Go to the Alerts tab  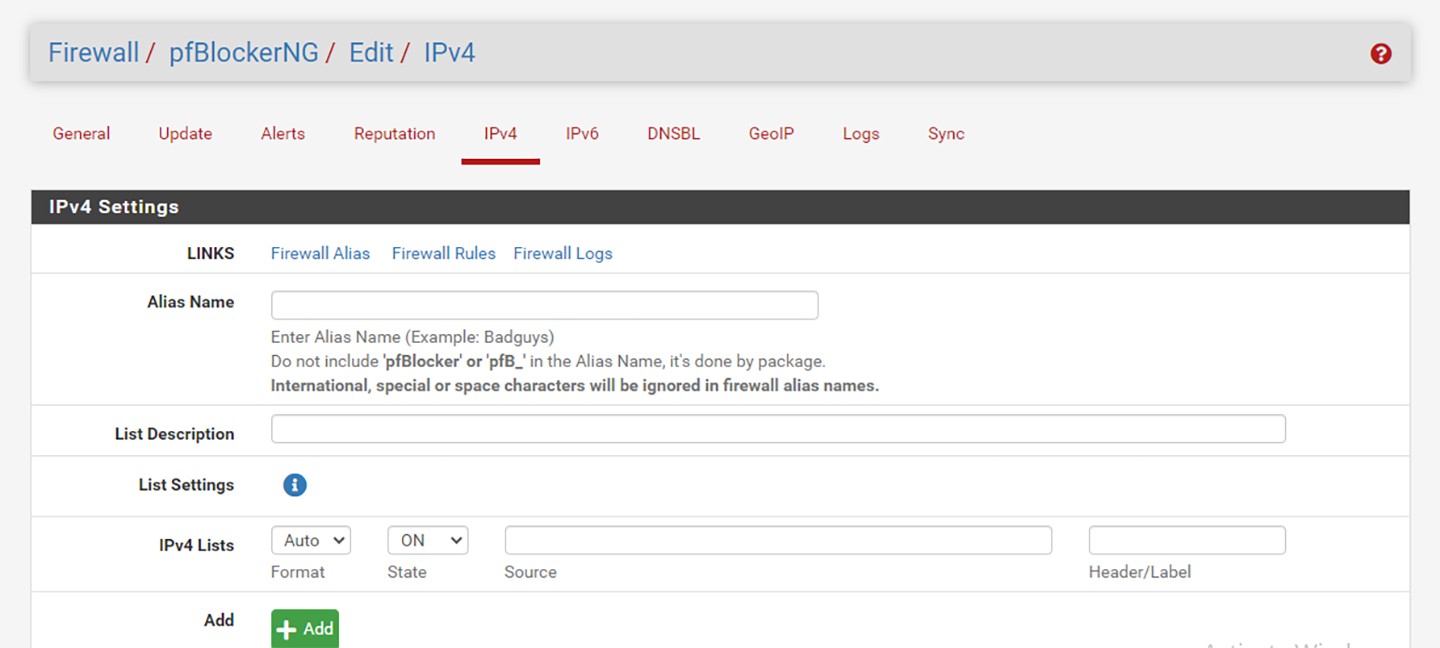283,134
